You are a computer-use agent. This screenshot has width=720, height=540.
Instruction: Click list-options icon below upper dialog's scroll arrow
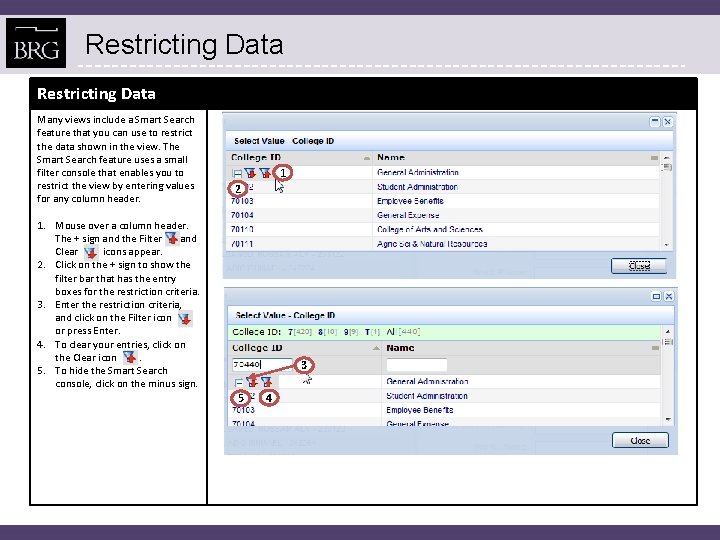point(667,167)
